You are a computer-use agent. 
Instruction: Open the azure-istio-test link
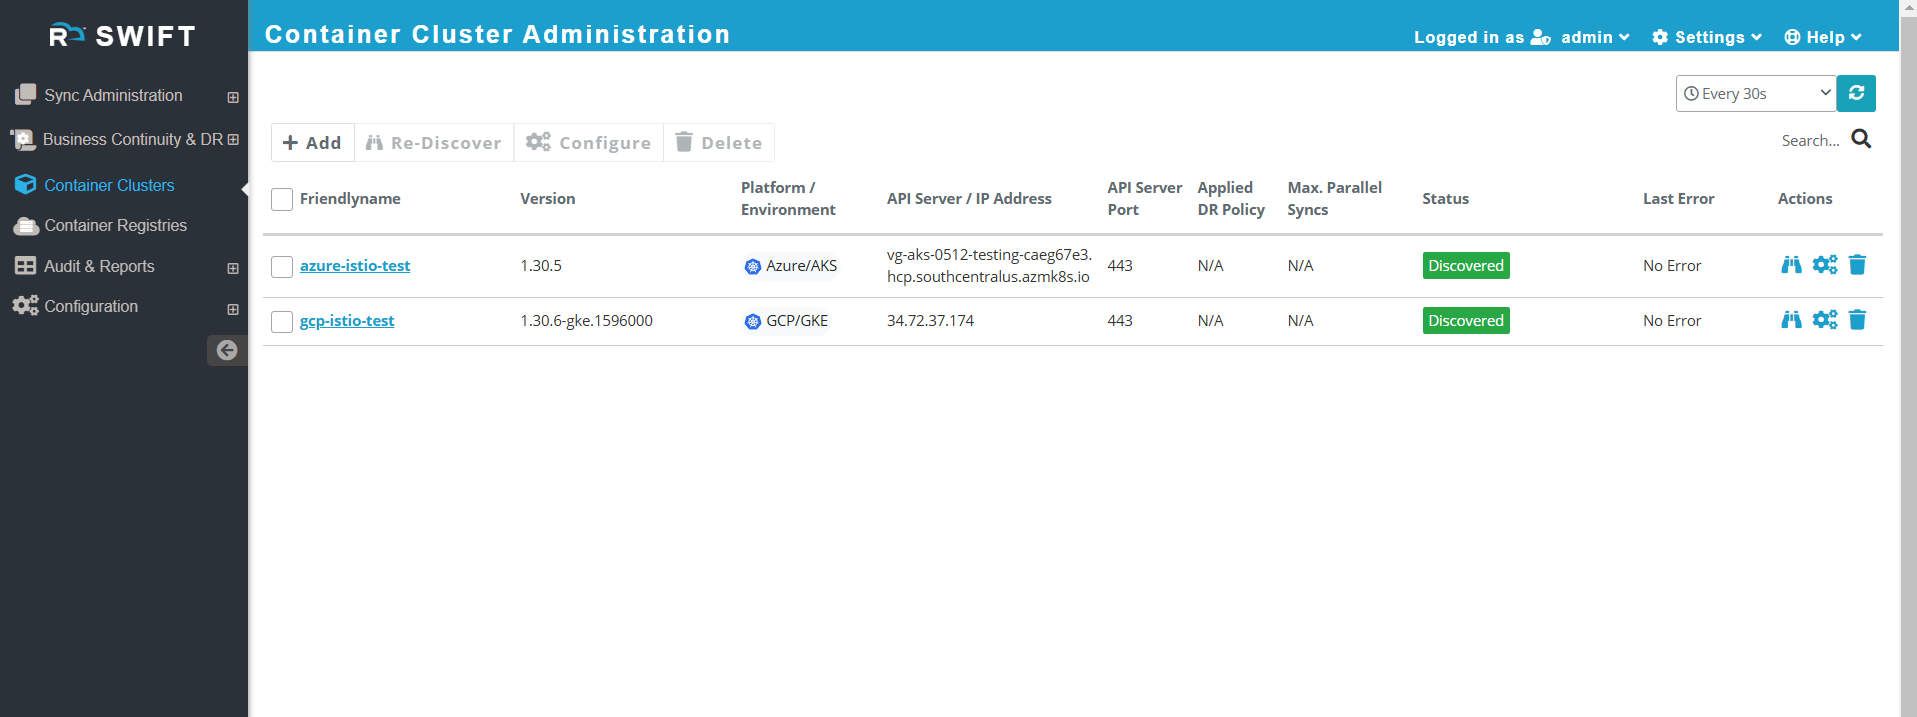coord(355,265)
